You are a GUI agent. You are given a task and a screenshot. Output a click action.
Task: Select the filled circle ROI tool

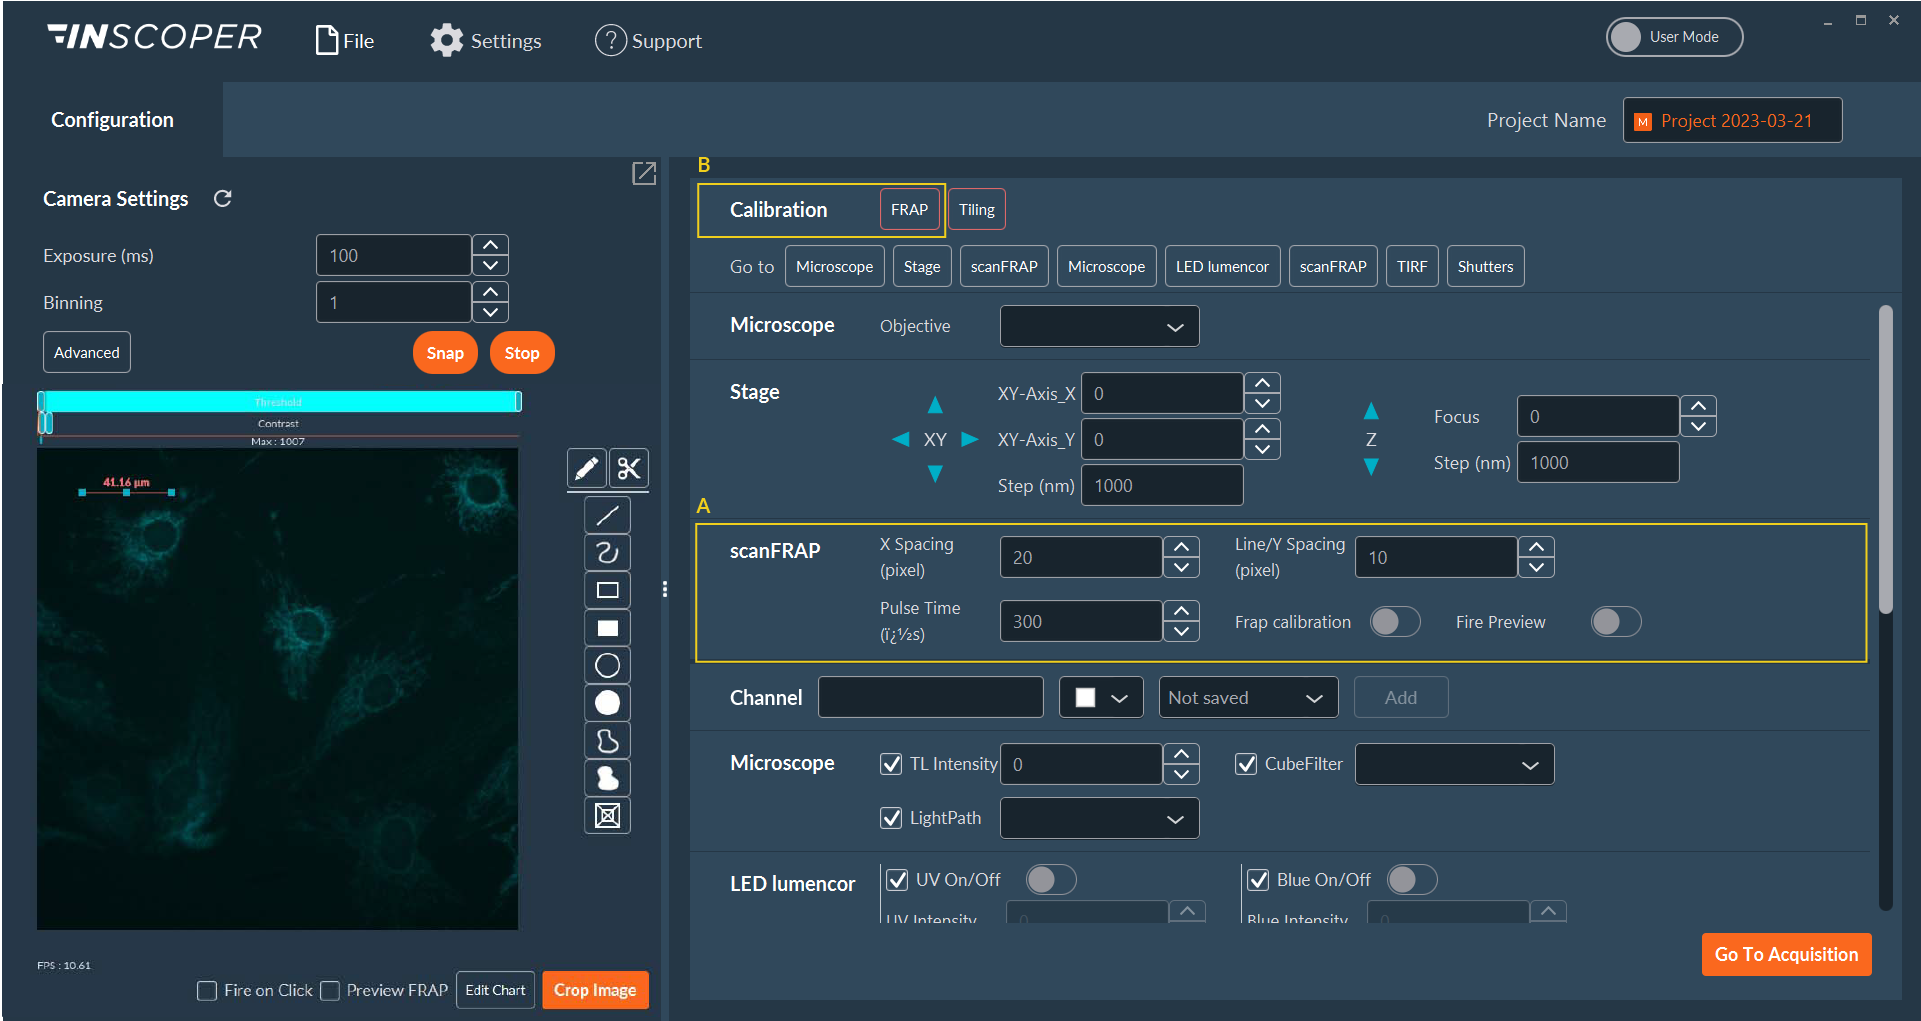click(x=607, y=703)
